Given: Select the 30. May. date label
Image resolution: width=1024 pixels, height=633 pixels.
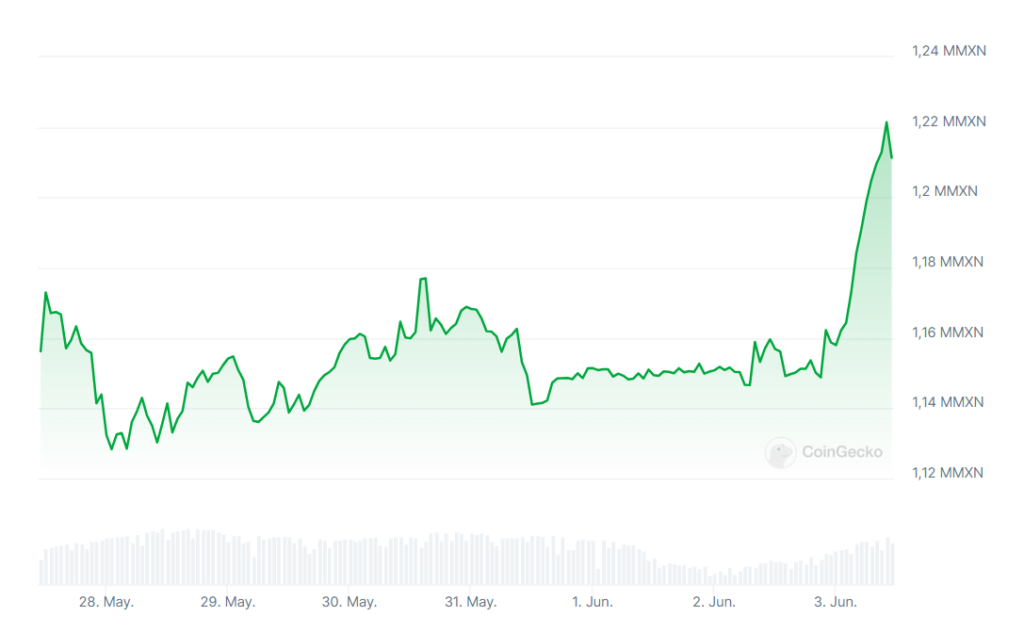Looking at the screenshot, I should coord(349,602).
